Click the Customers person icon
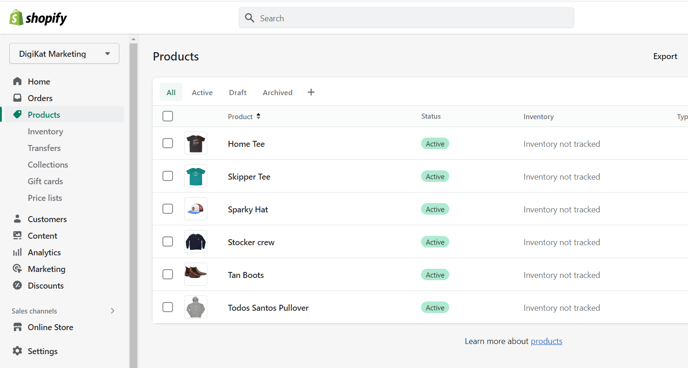Image resolution: width=688 pixels, height=368 pixels. tap(17, 219)
